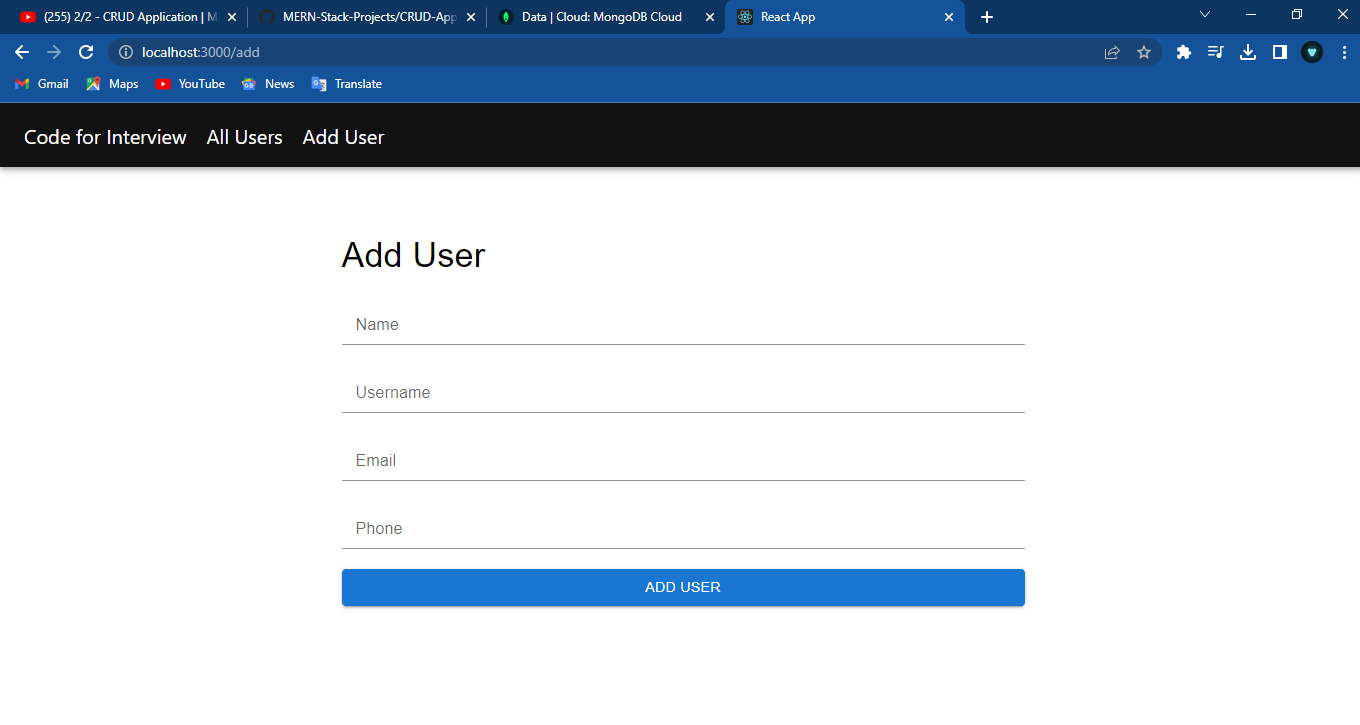Image resolution: width=1360 pixels, height=725 pixels.
Task: Open the media controls icon
Action: coord(1216,52)
